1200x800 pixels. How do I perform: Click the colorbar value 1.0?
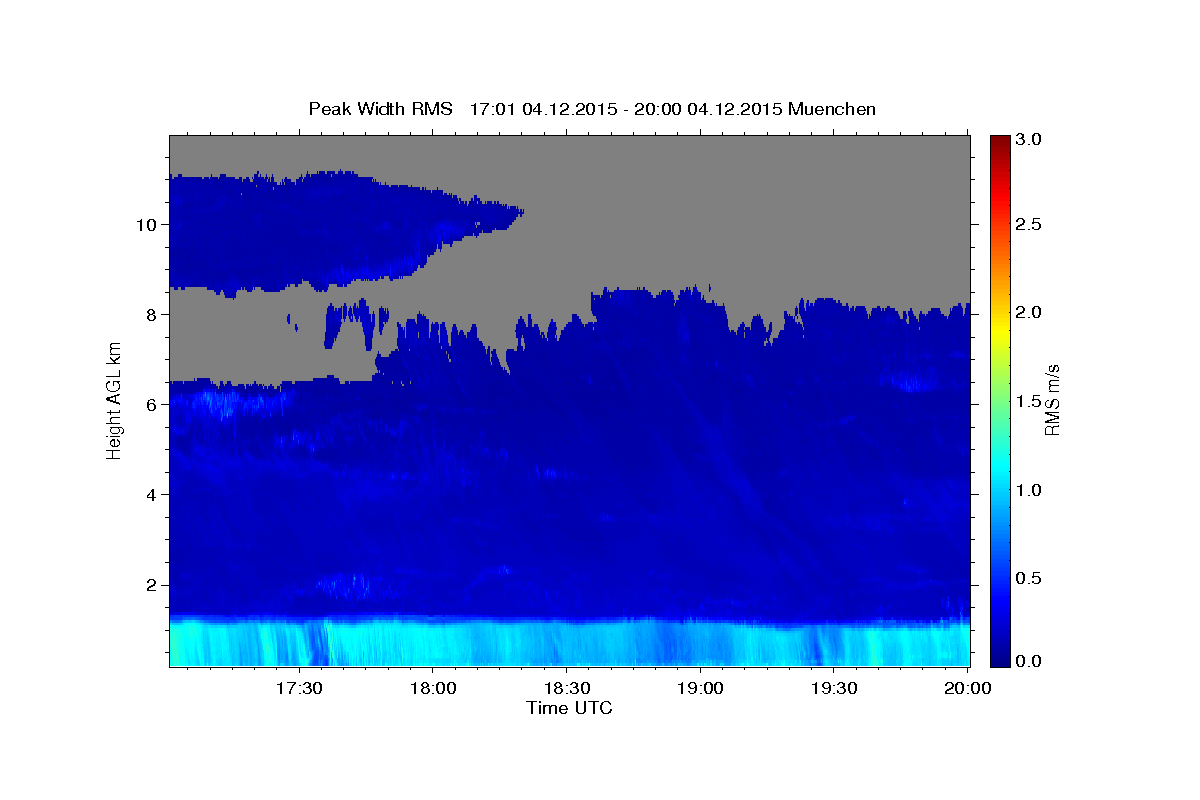click(x=1029, y=490)
